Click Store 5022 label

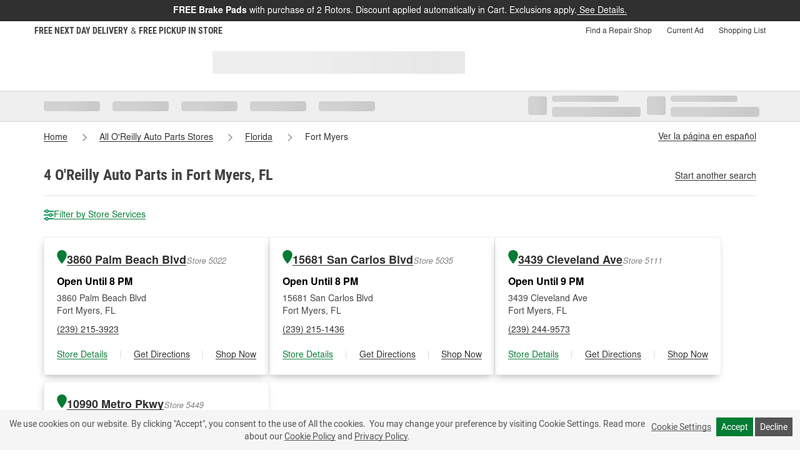[206, 261]
